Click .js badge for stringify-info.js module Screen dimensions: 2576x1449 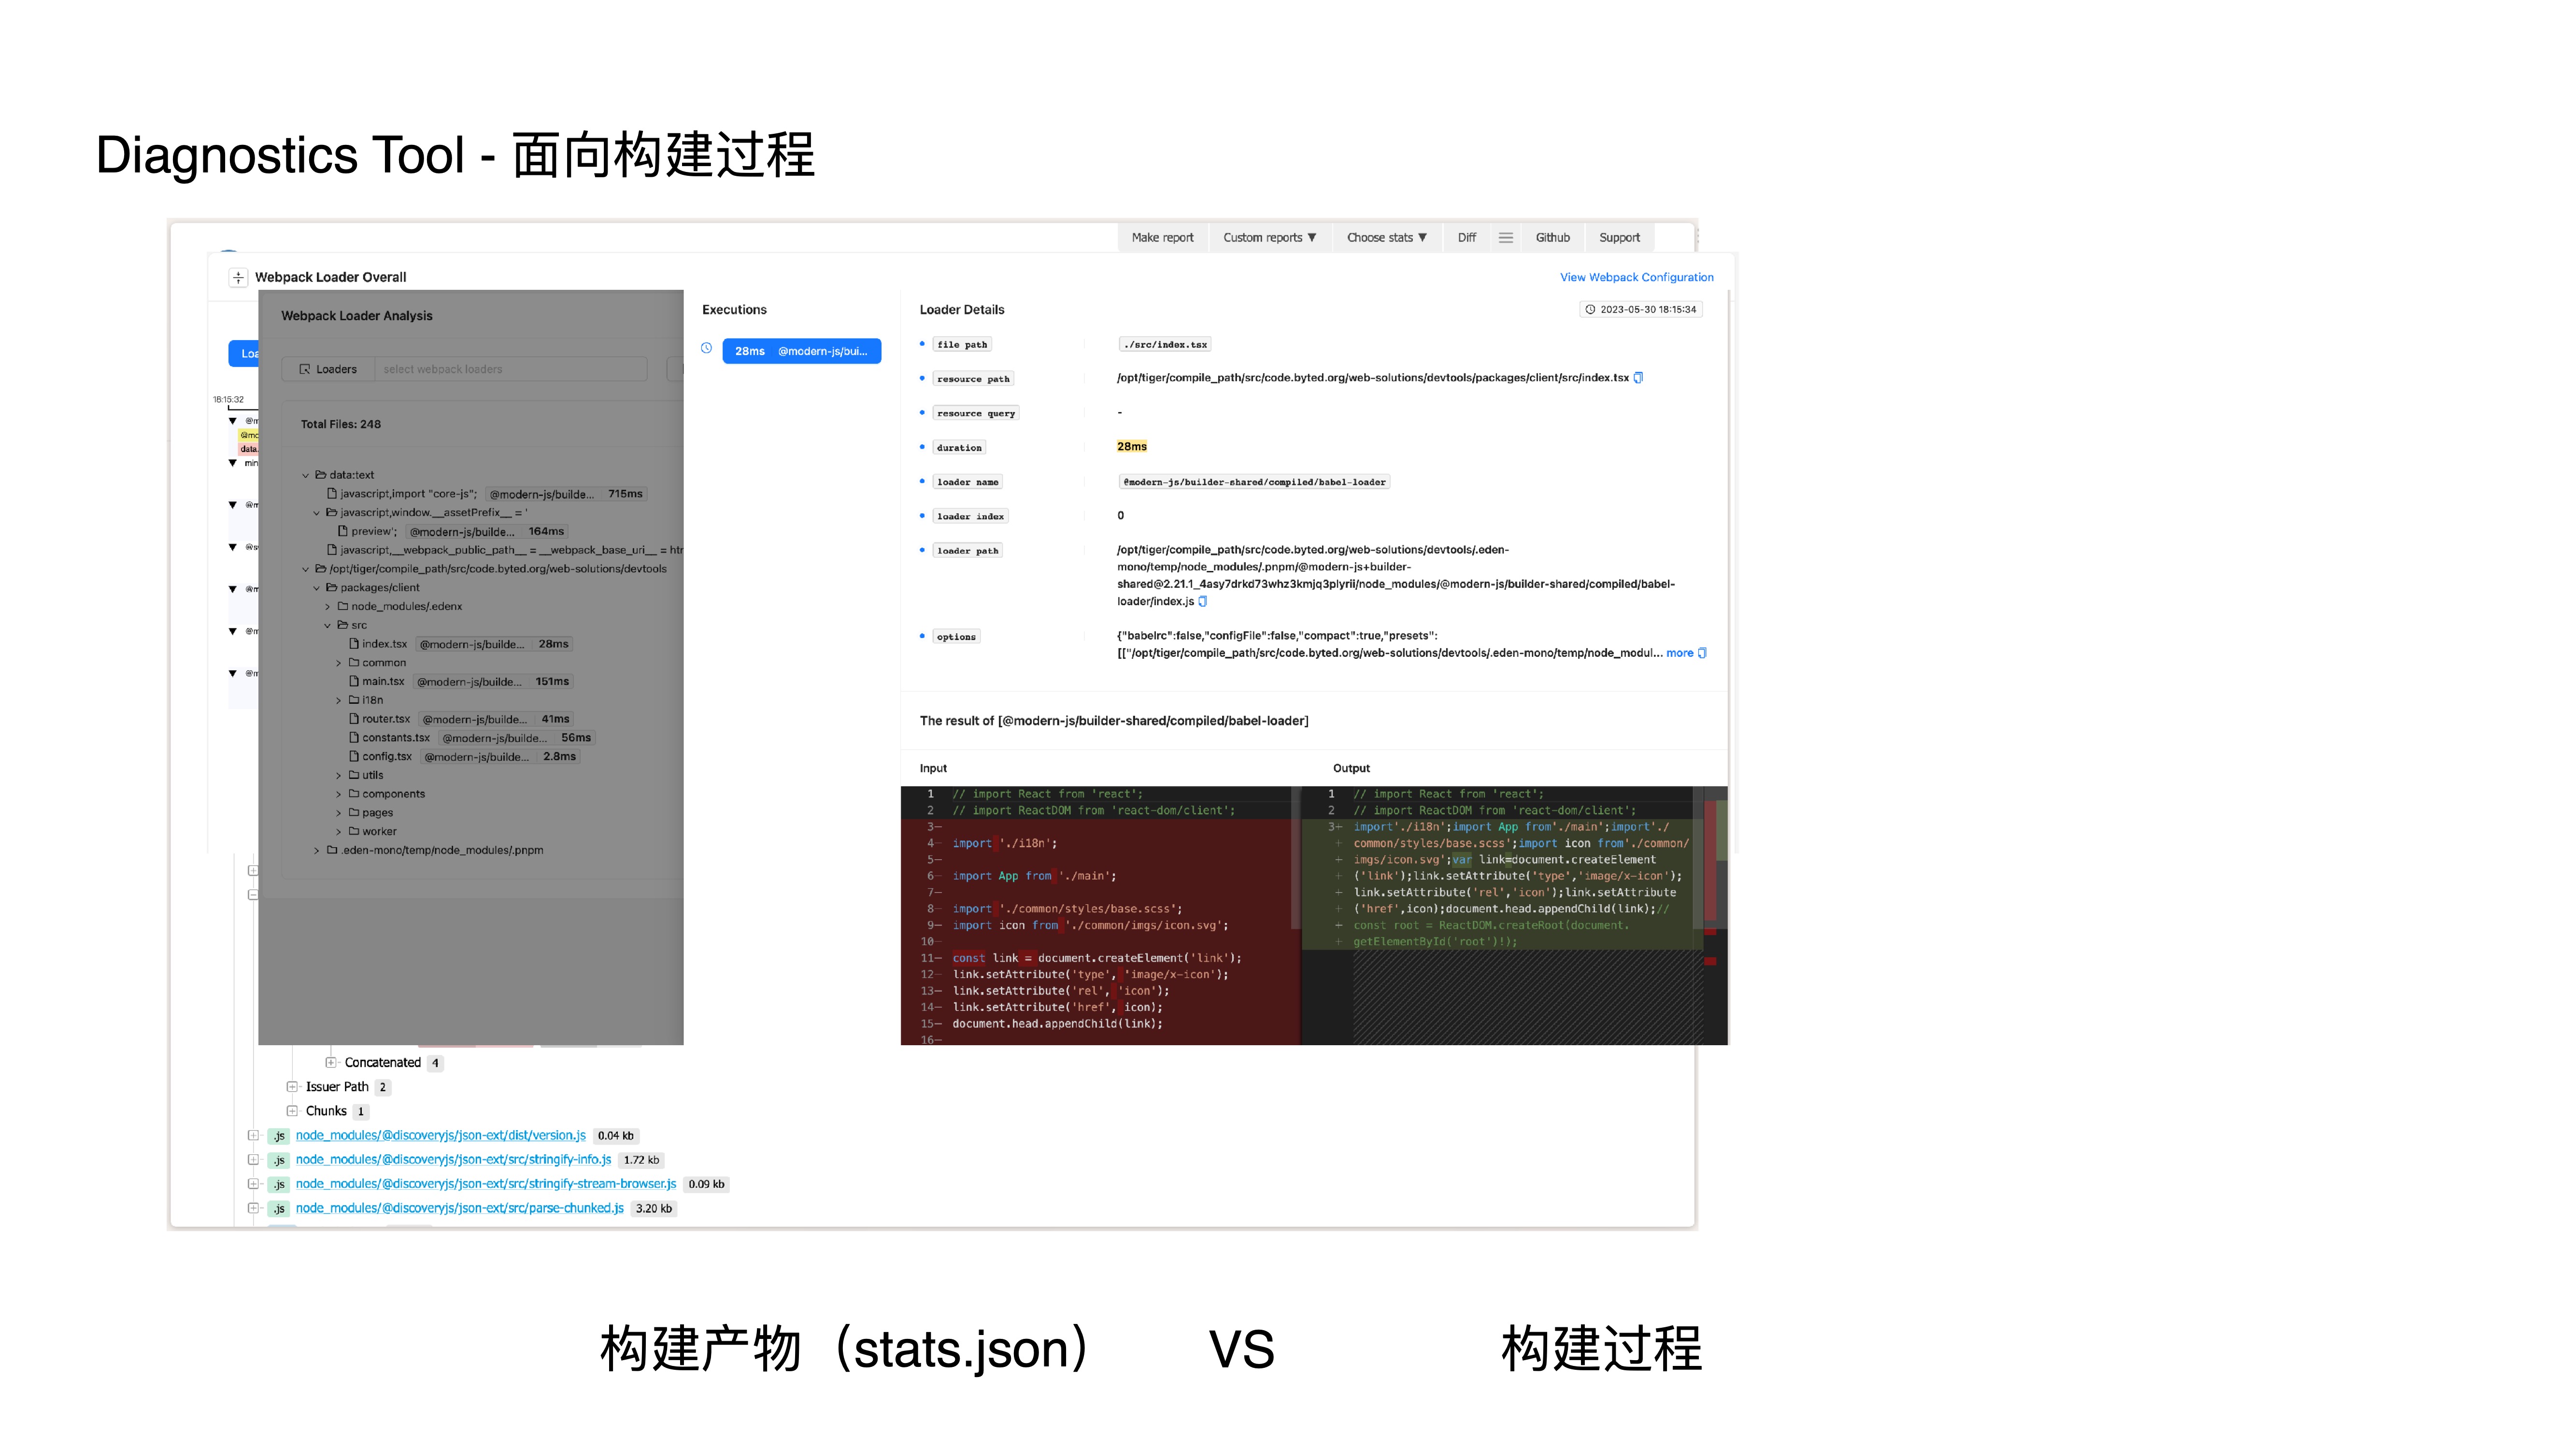(279, 1160)
